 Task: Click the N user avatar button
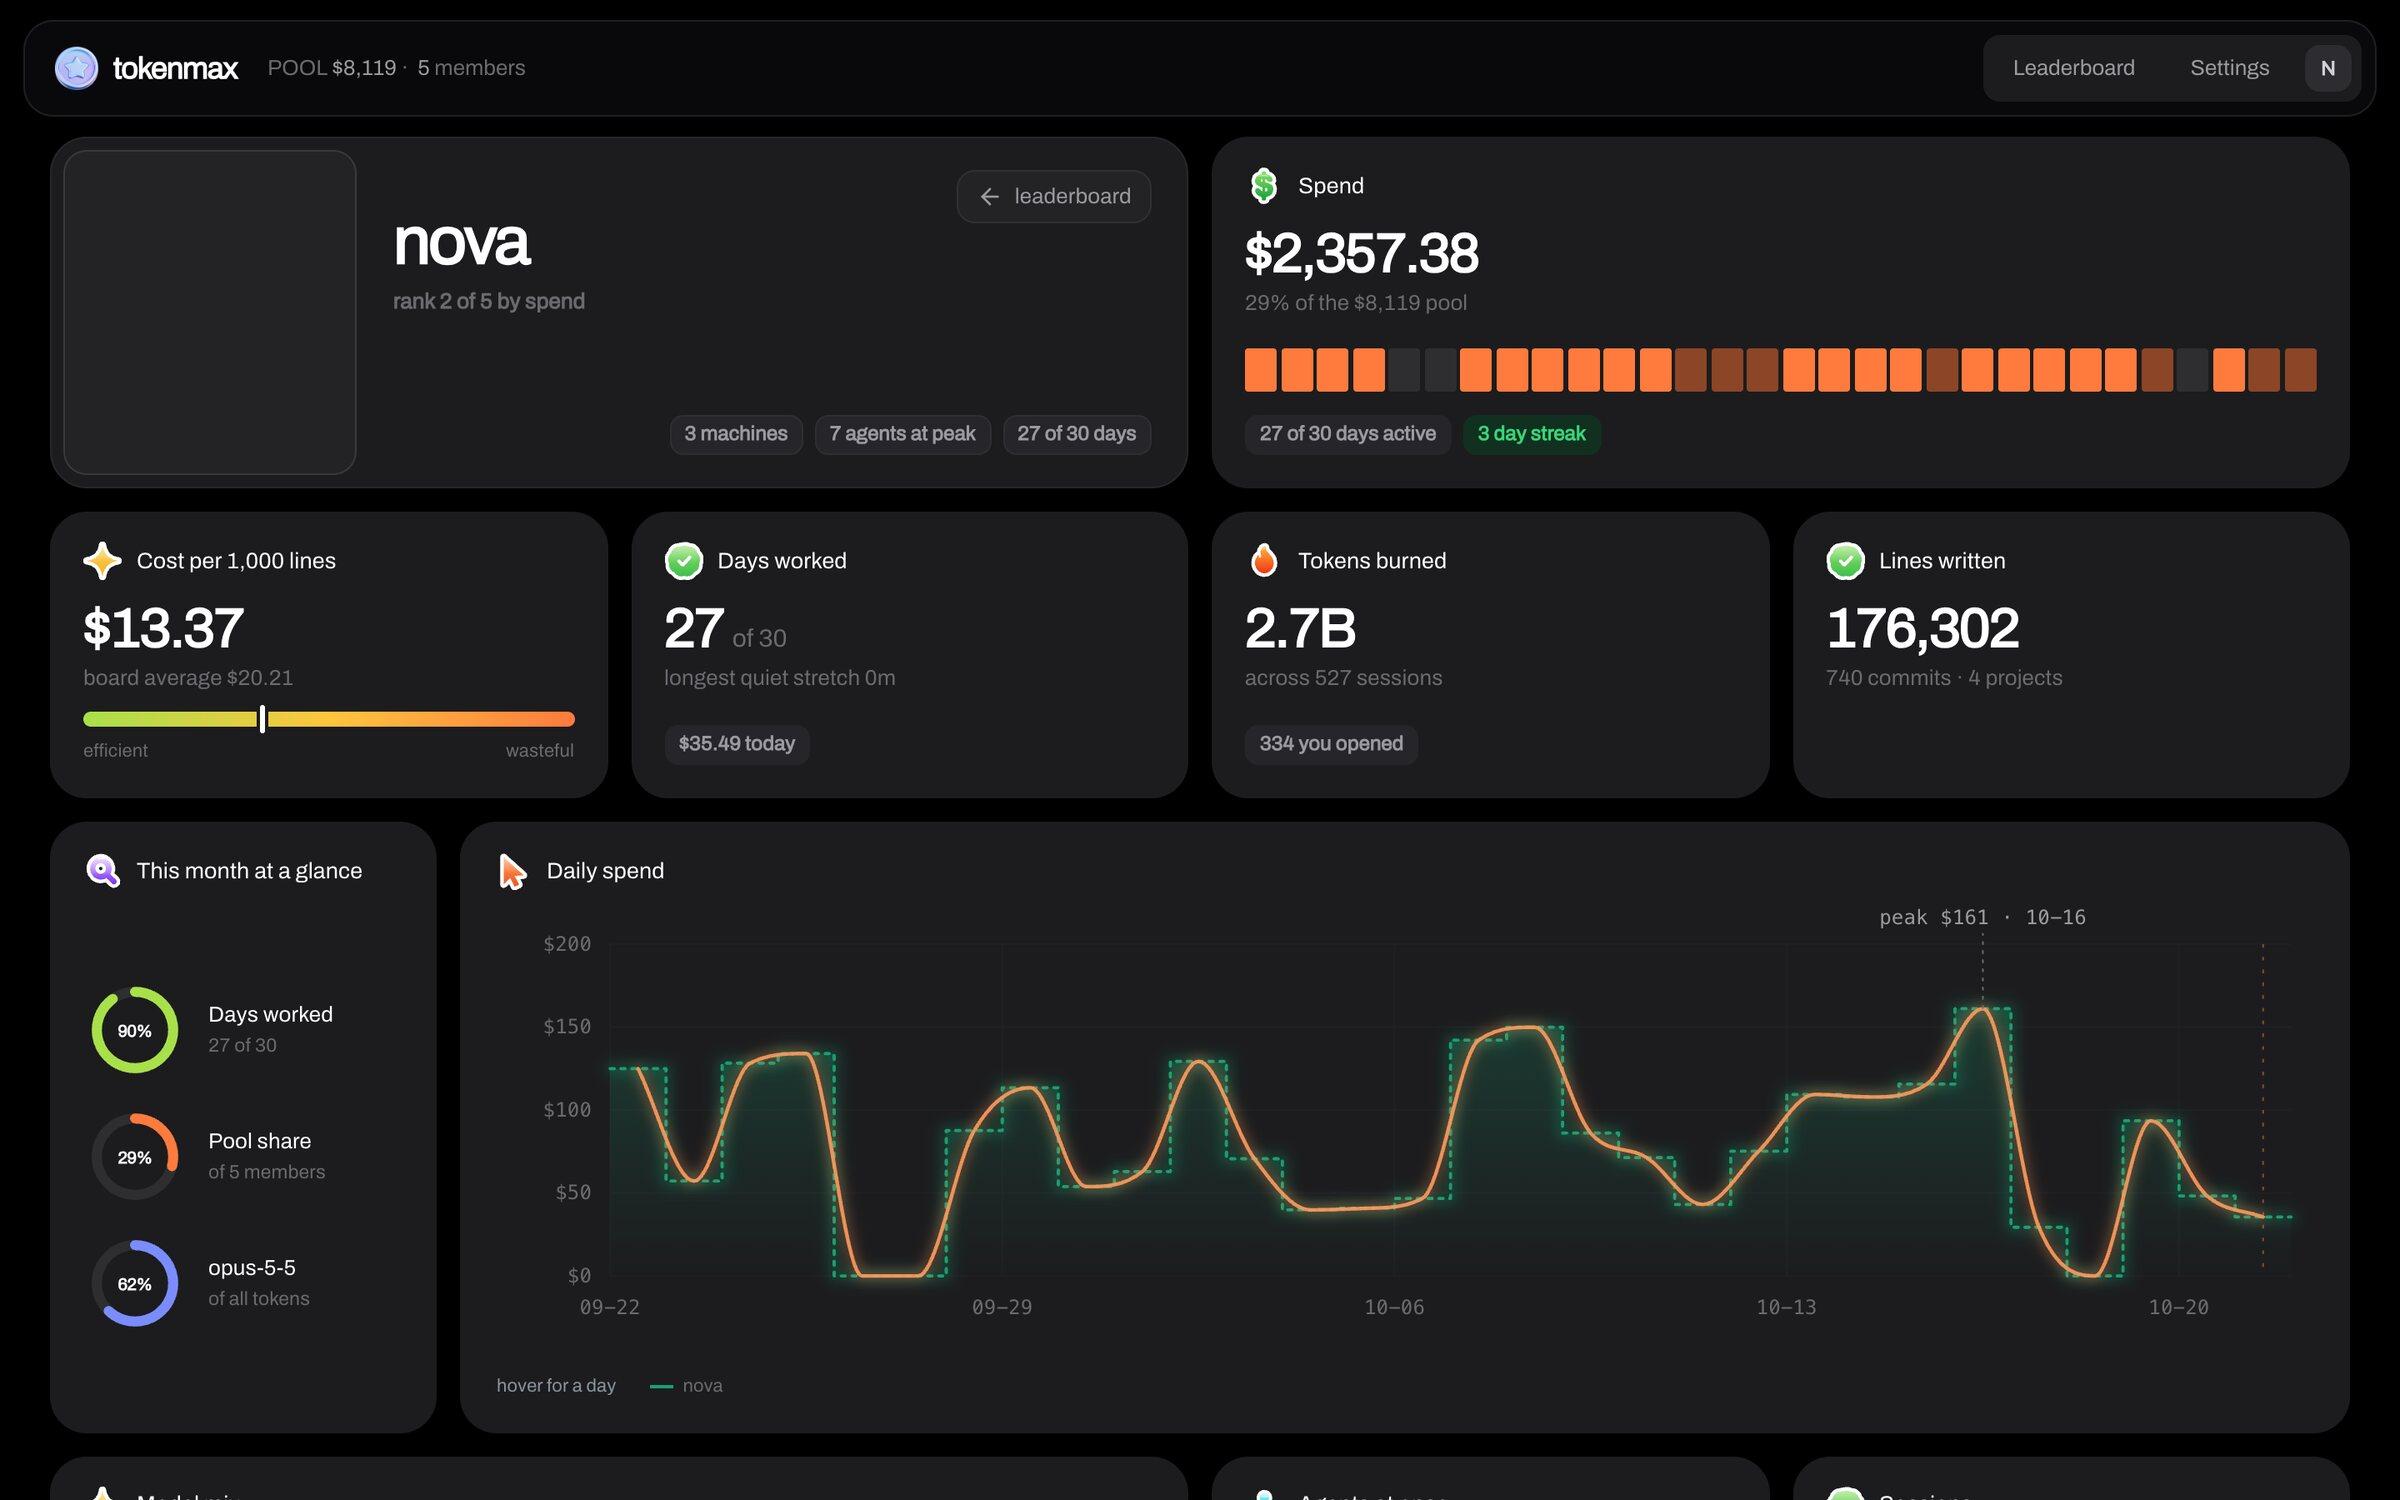[x=2327, y=68]
